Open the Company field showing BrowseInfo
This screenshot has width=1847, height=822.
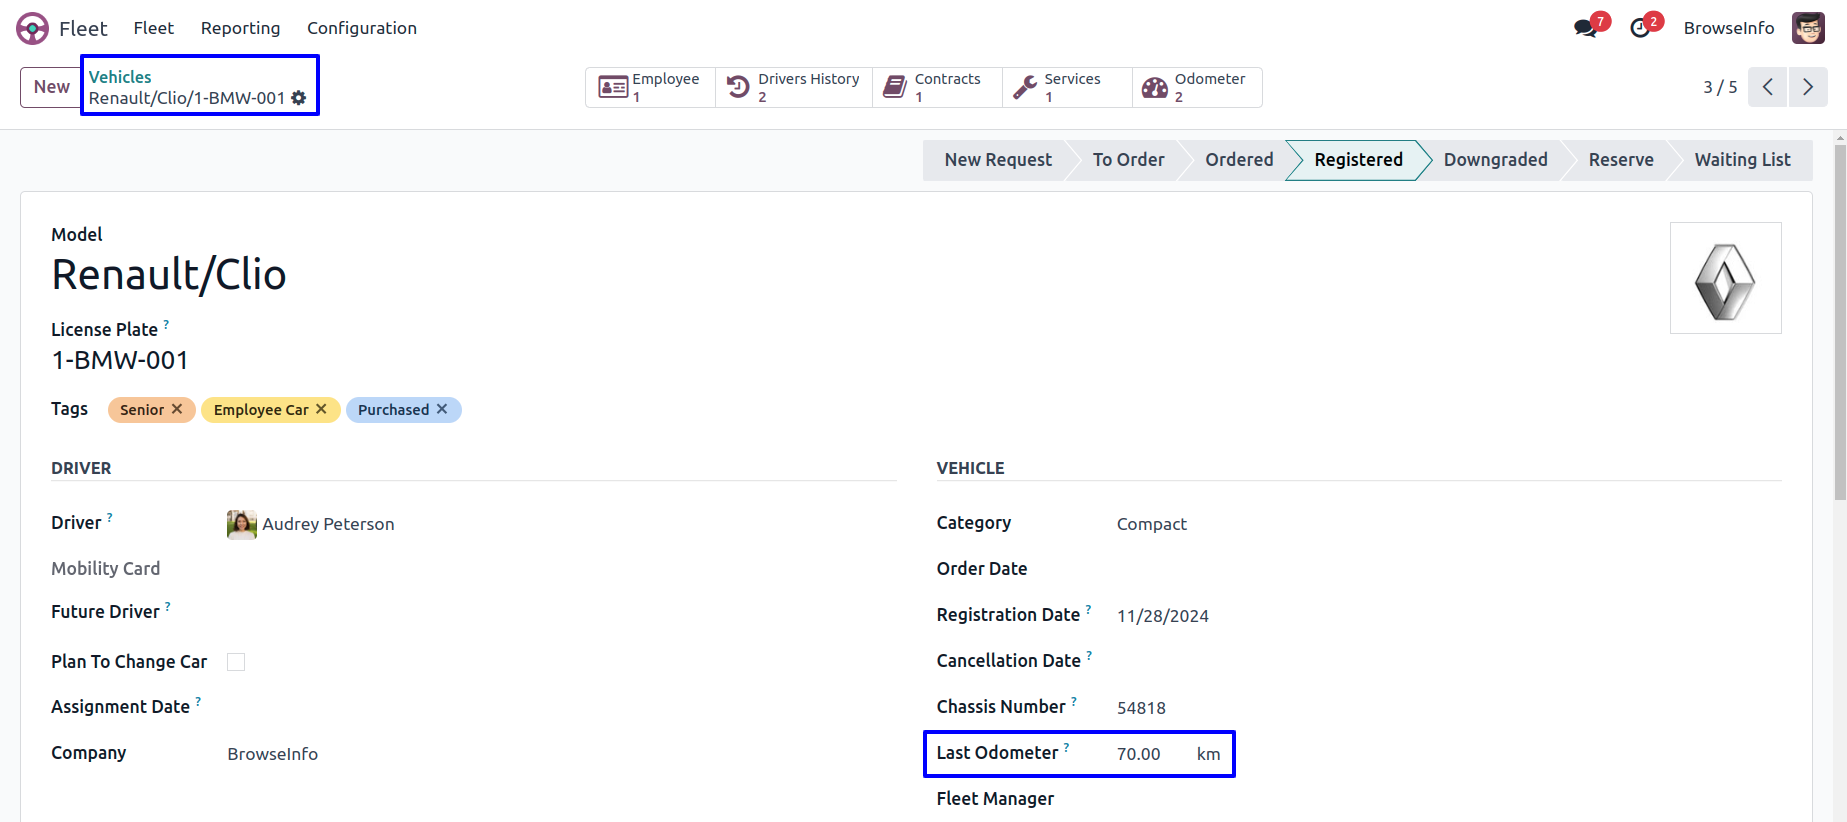click(560, 754)
